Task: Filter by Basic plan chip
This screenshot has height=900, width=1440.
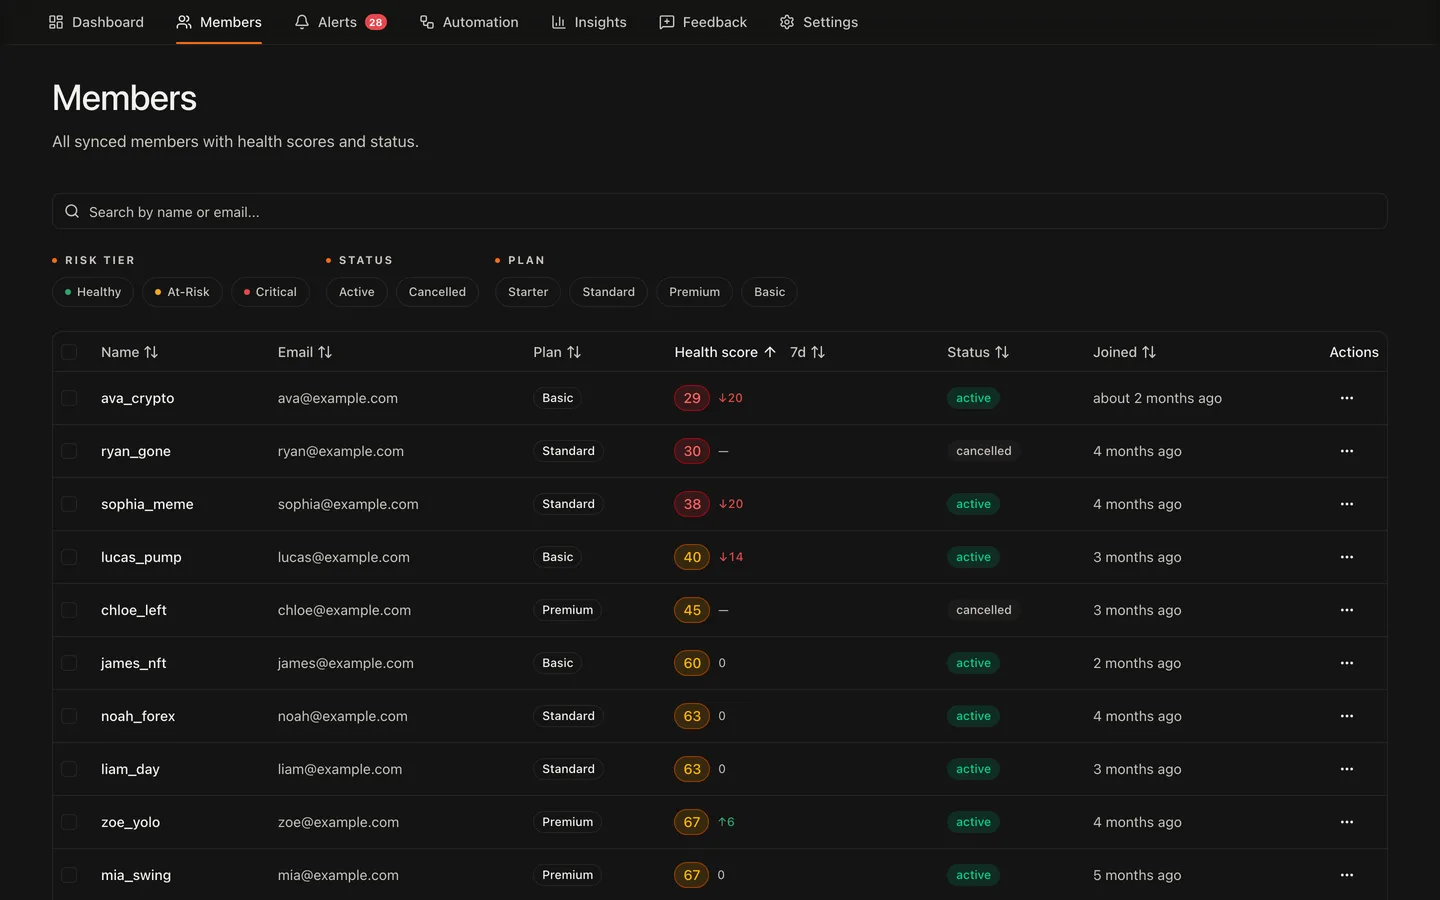Action: pos(770,292)
